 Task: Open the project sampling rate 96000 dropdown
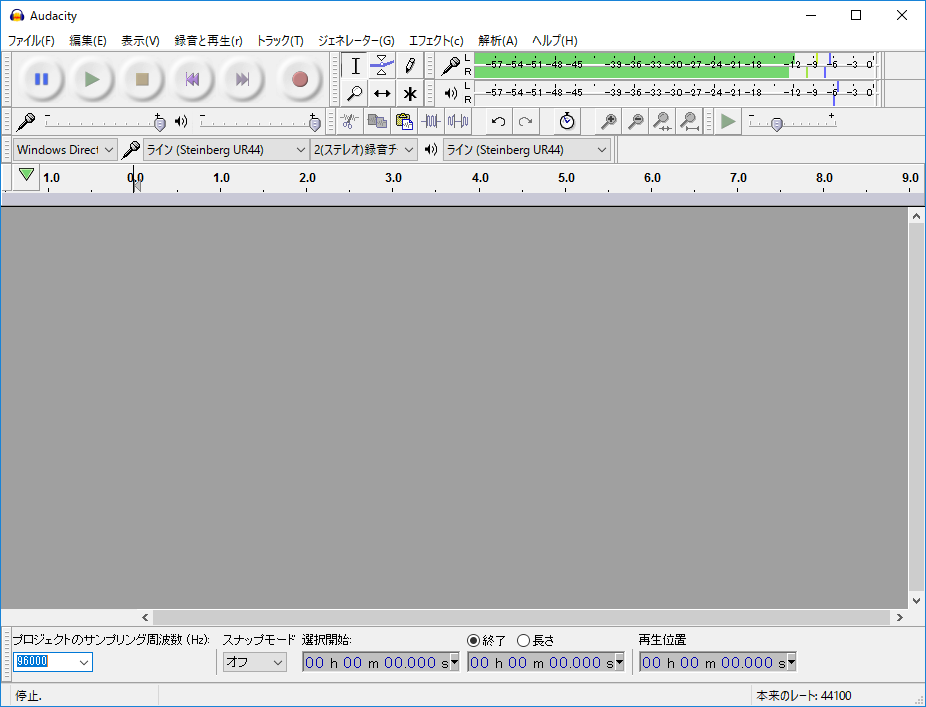pos(84,662)
